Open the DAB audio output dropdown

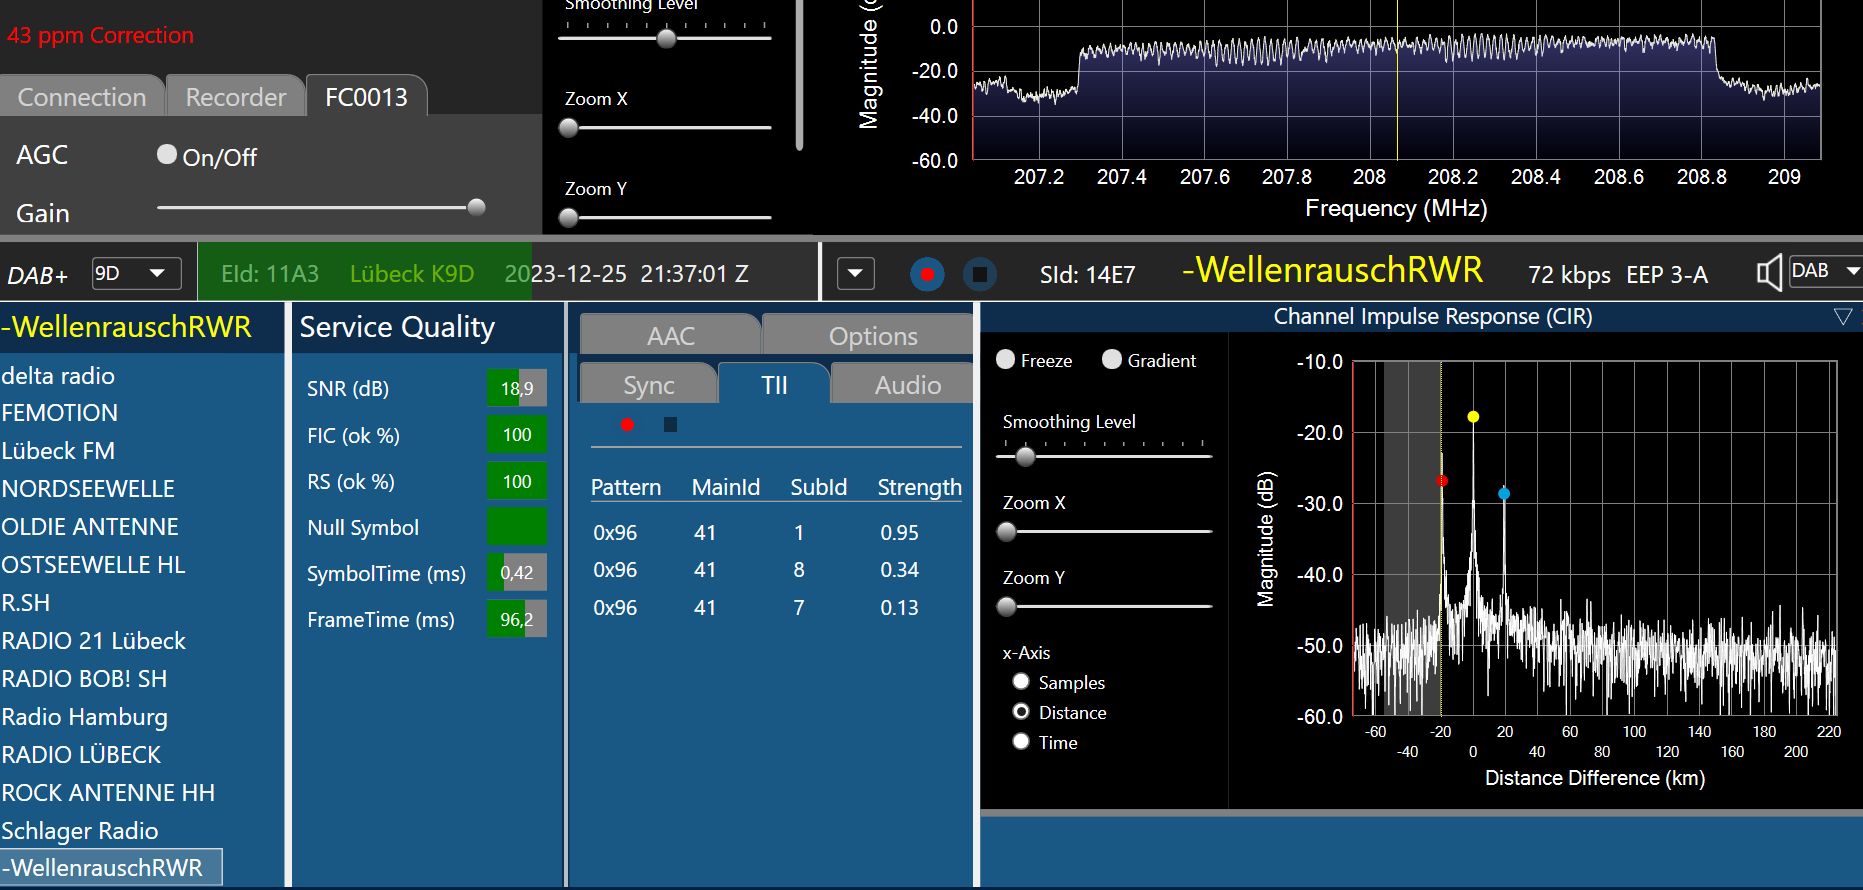point(1825,272)
